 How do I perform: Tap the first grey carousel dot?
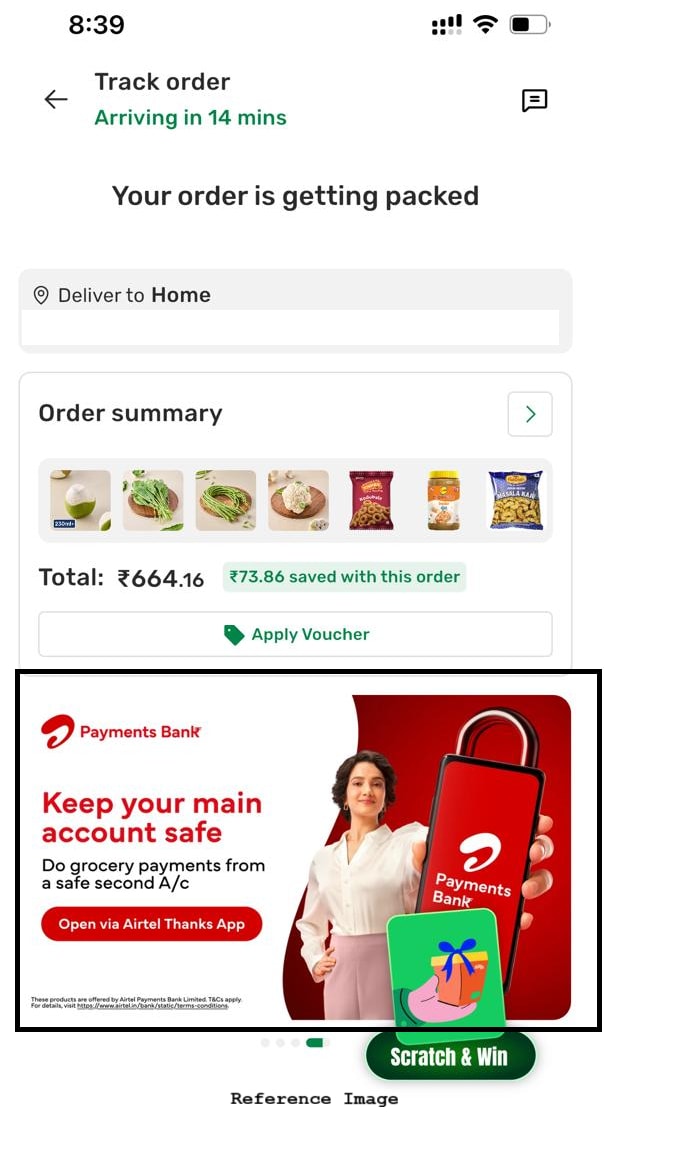(x=265, y=1043)
